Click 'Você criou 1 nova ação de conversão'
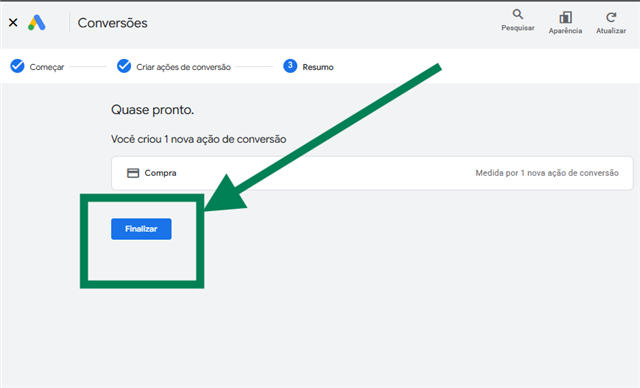Viewport: 640px width, 388px height. coord(198,139)
